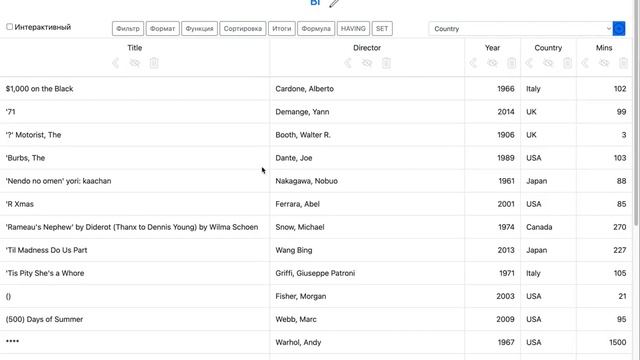Click the Director column header
The height and width of the screenshot is (360, 640).
[x=367, y=48]
